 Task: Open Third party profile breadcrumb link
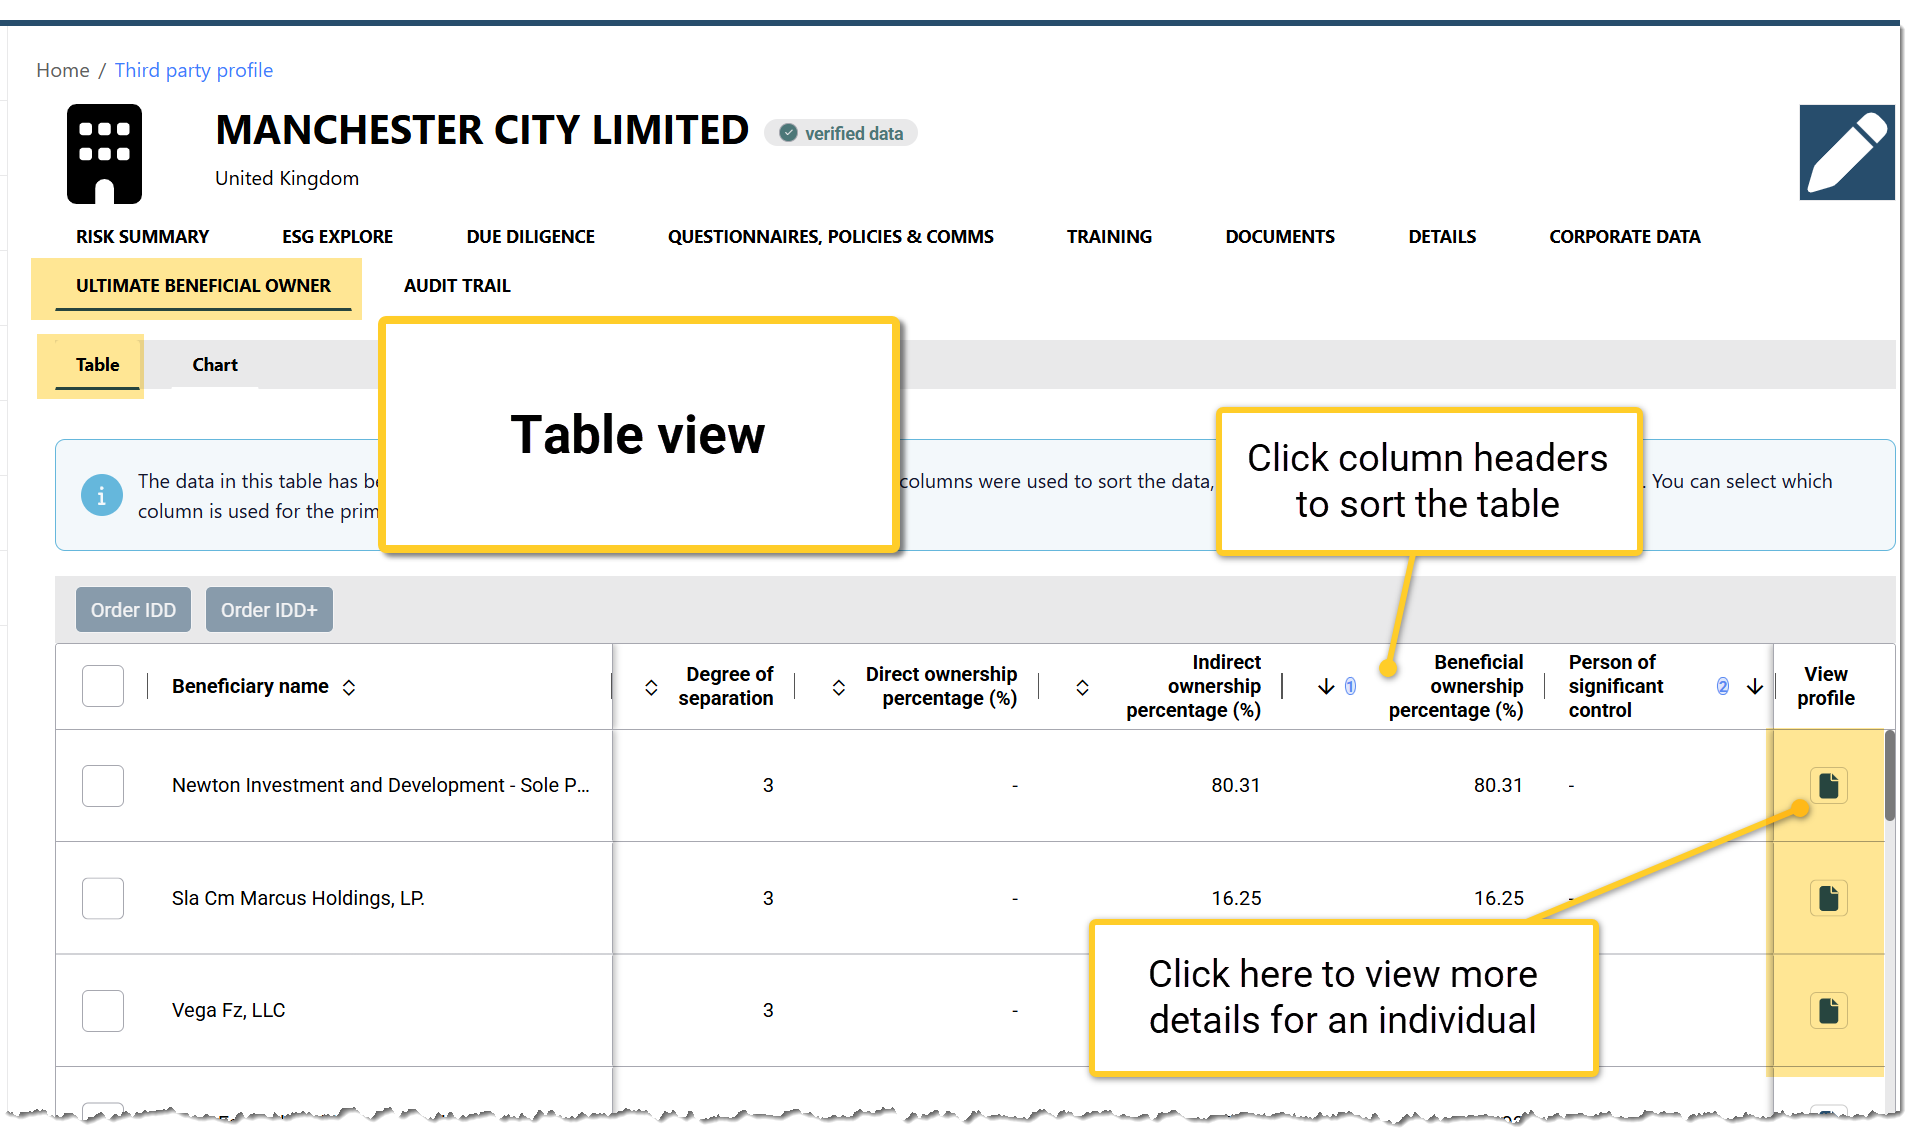(x=194, y=70)
